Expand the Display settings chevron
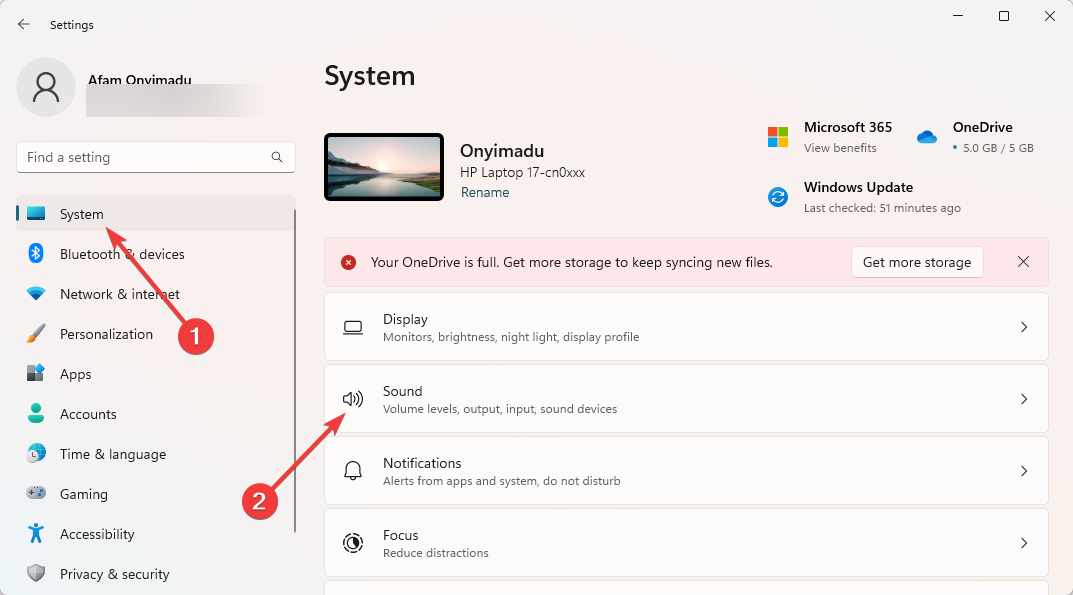Screen dimensions: 1073x595 (1024, 327)
